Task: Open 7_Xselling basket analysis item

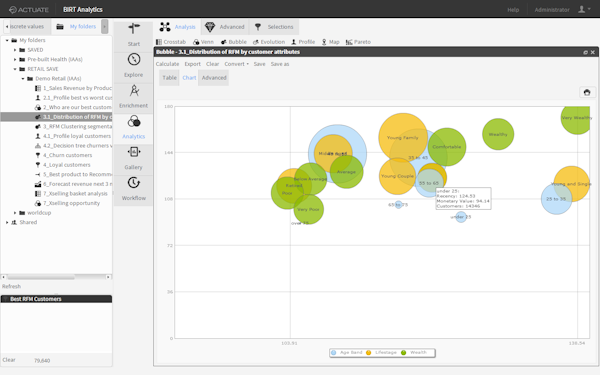Action: click(x=71, y=194)
